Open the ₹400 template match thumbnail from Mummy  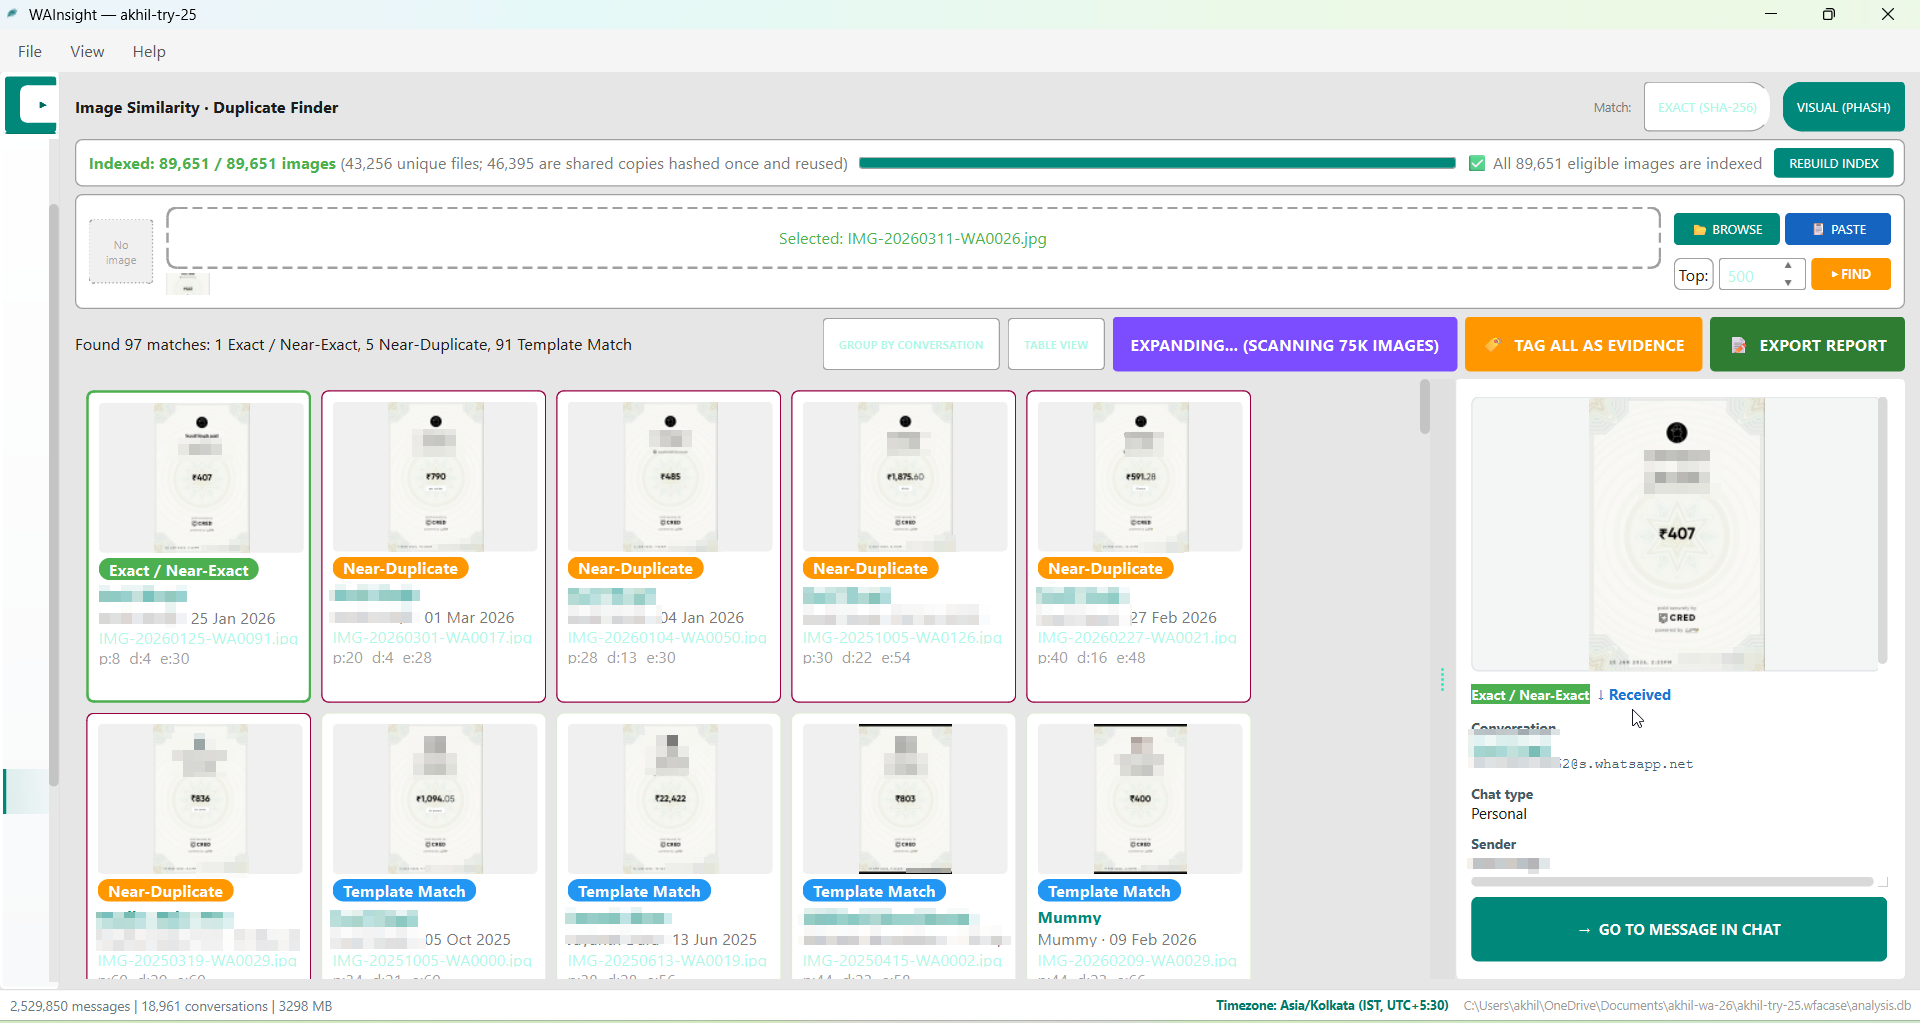tap(1140, 798)
